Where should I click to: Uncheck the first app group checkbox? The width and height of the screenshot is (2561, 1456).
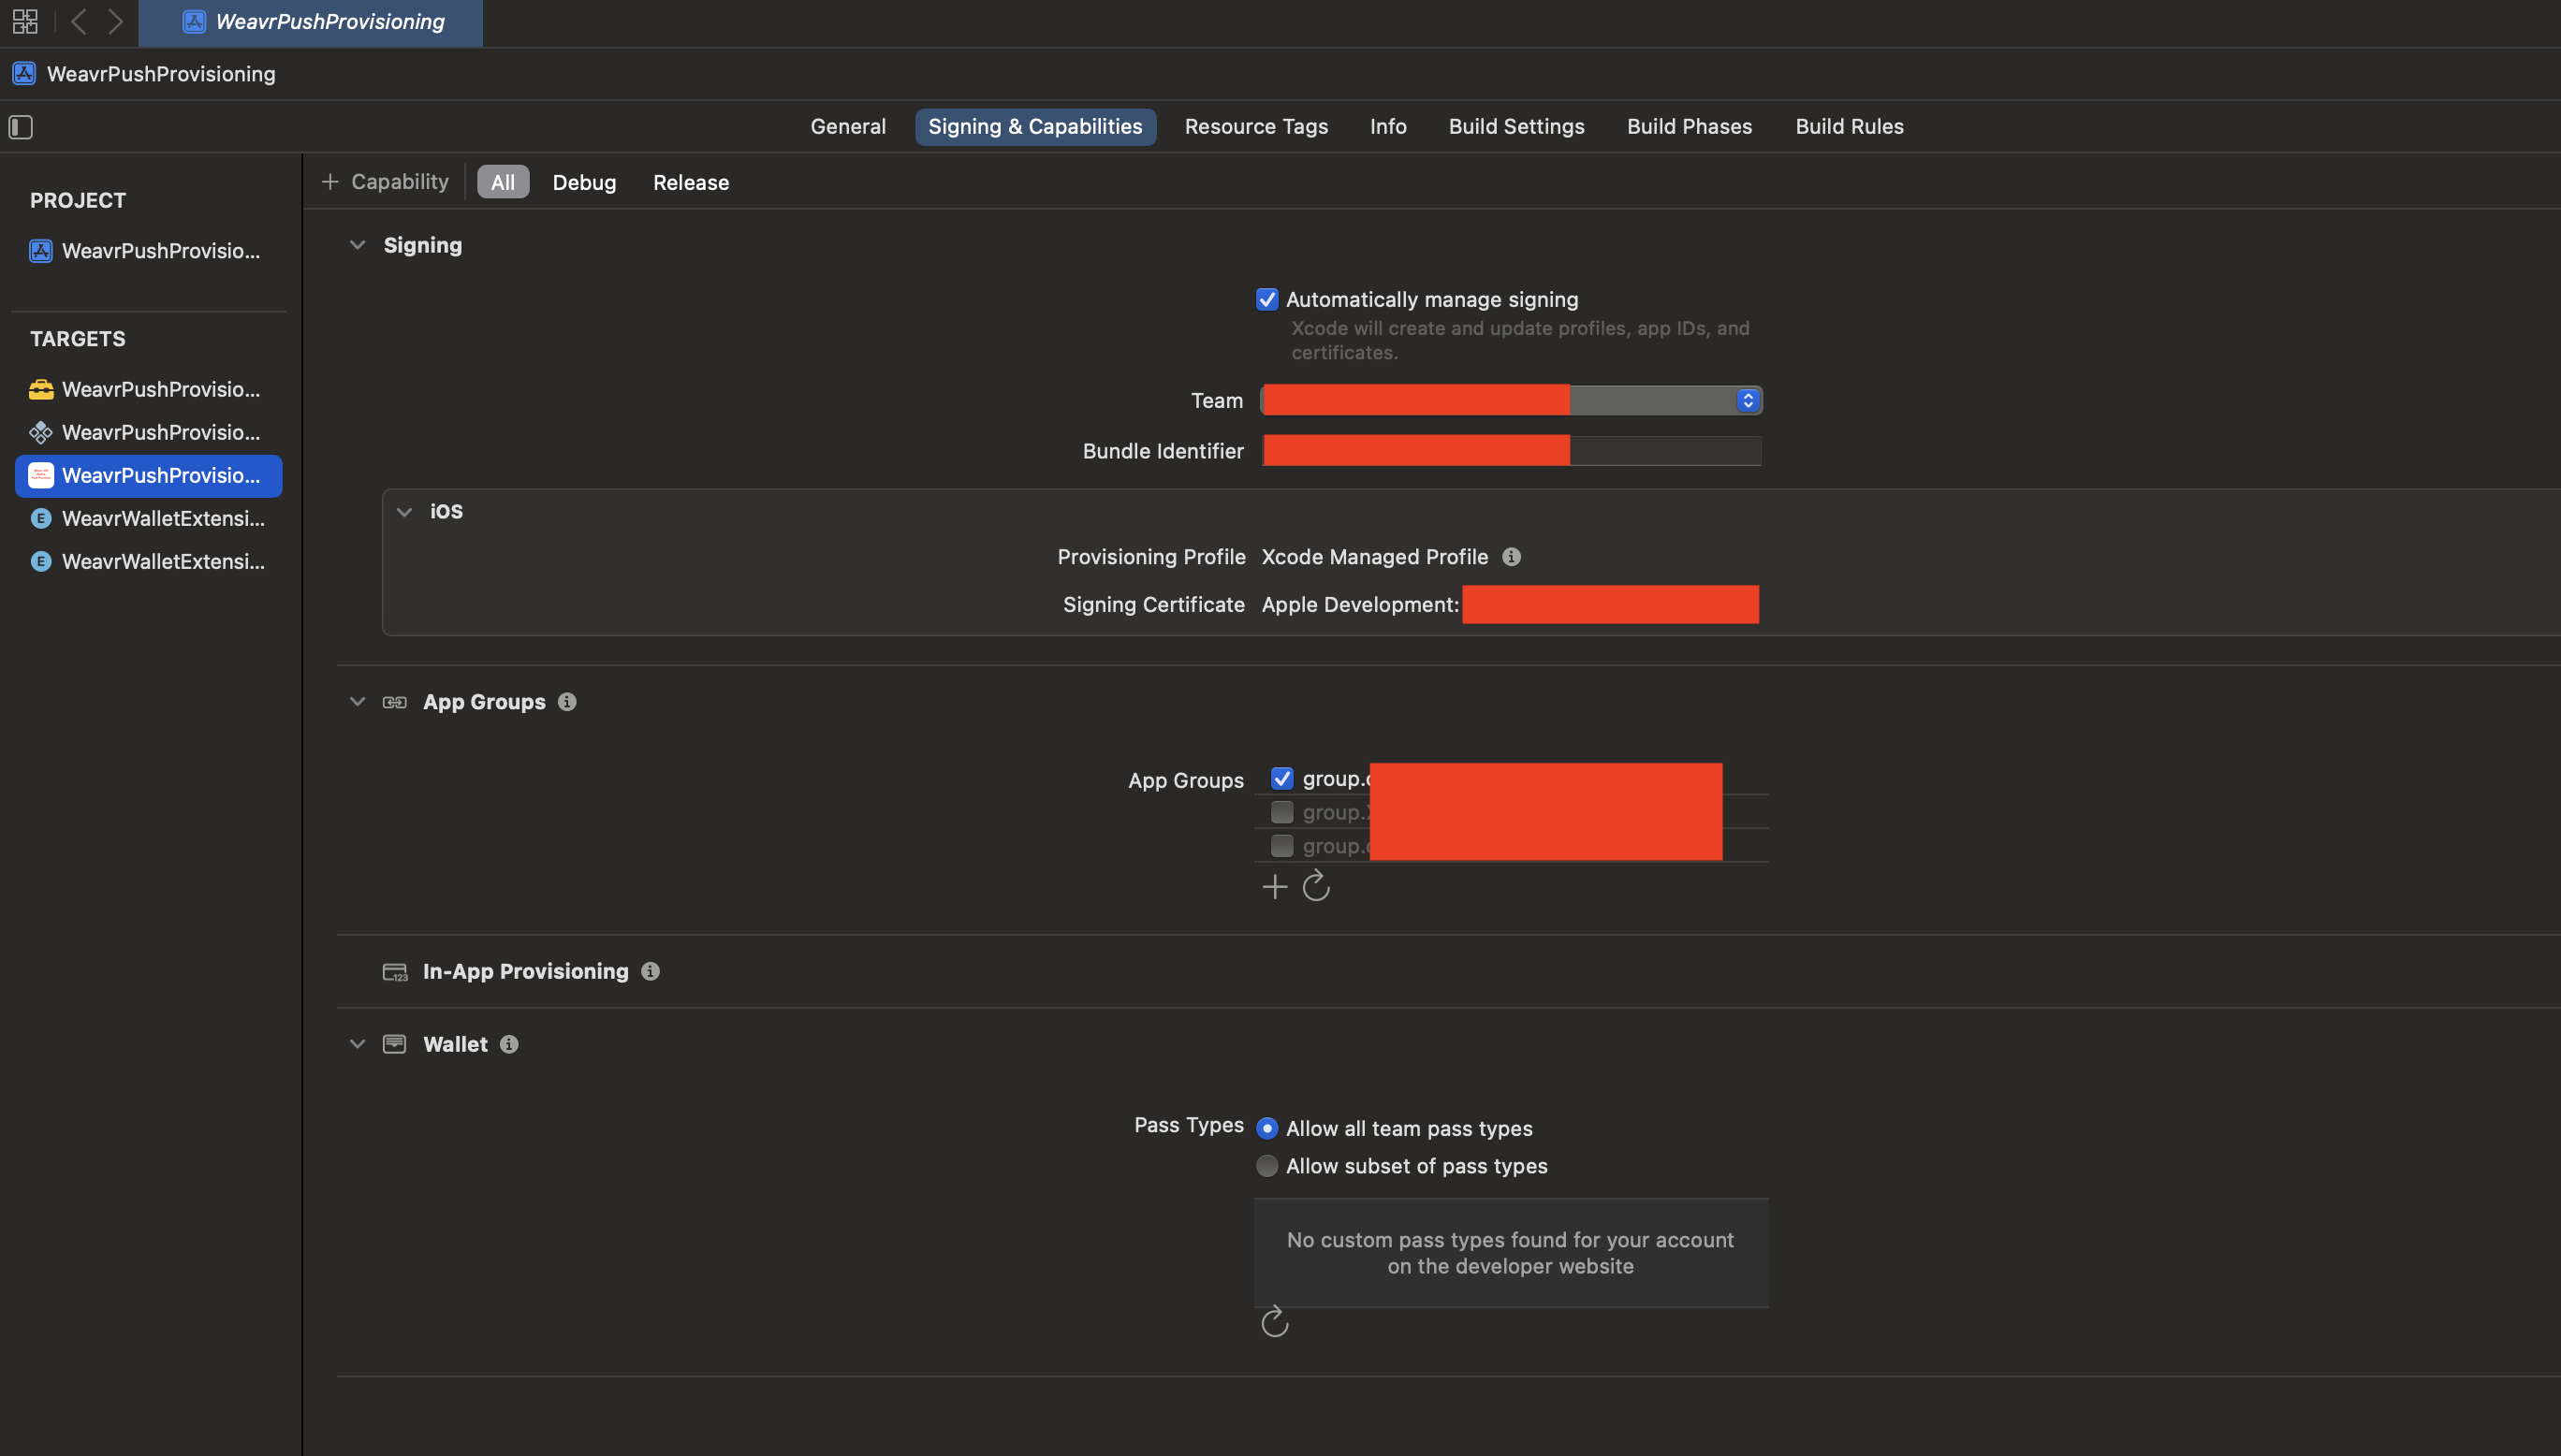point(1281,778)
